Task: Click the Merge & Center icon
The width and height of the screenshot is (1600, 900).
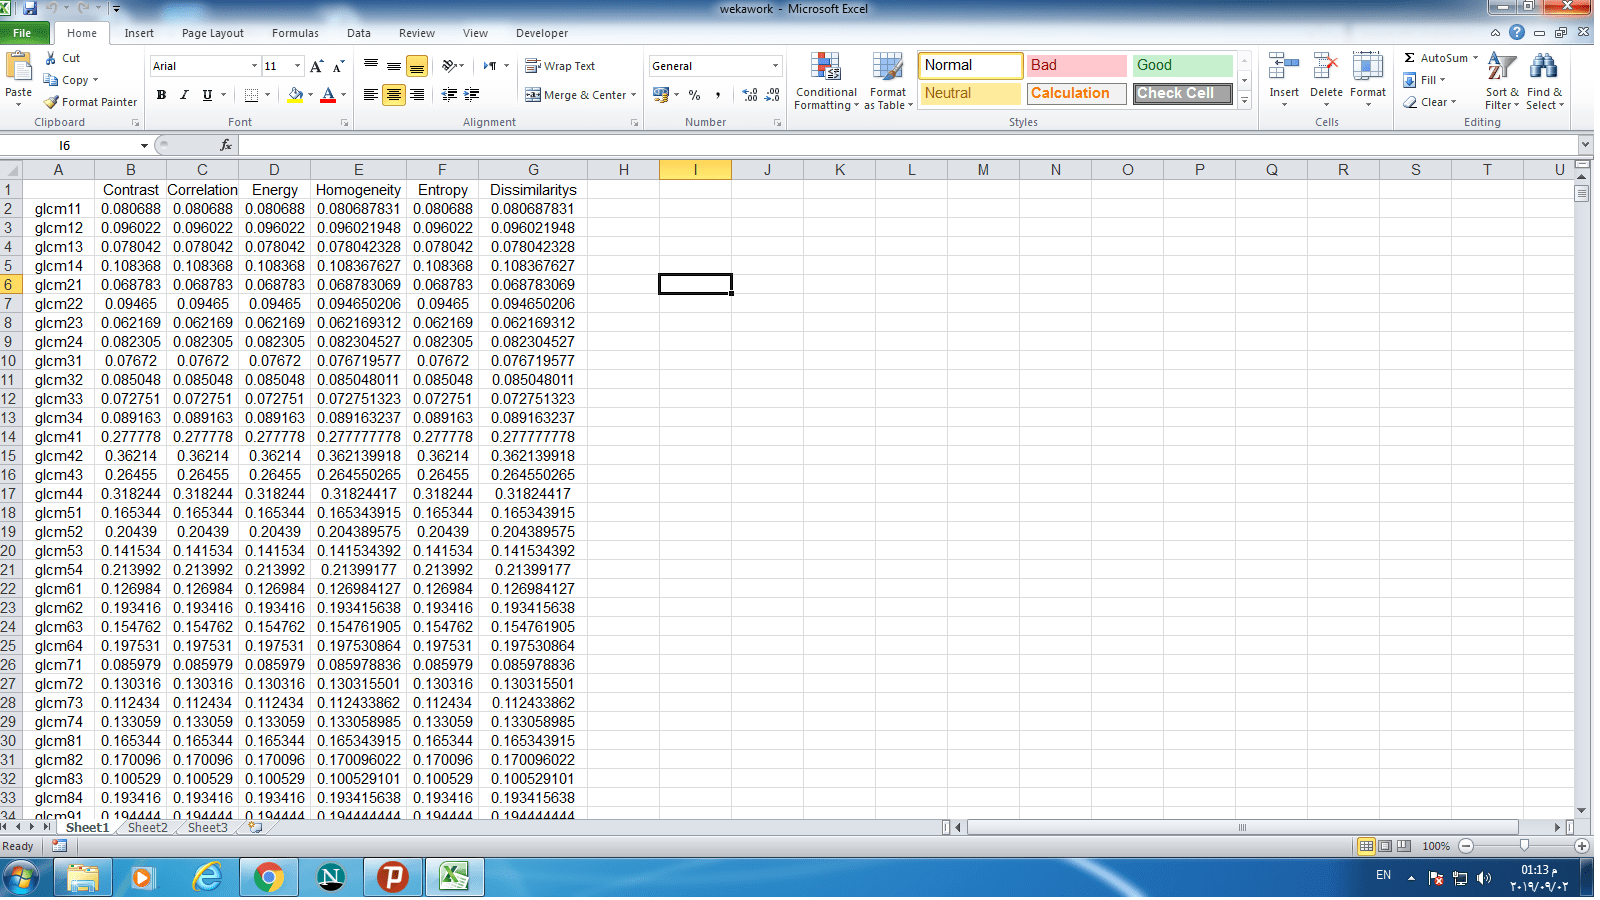Action: (x=534, y=95)
